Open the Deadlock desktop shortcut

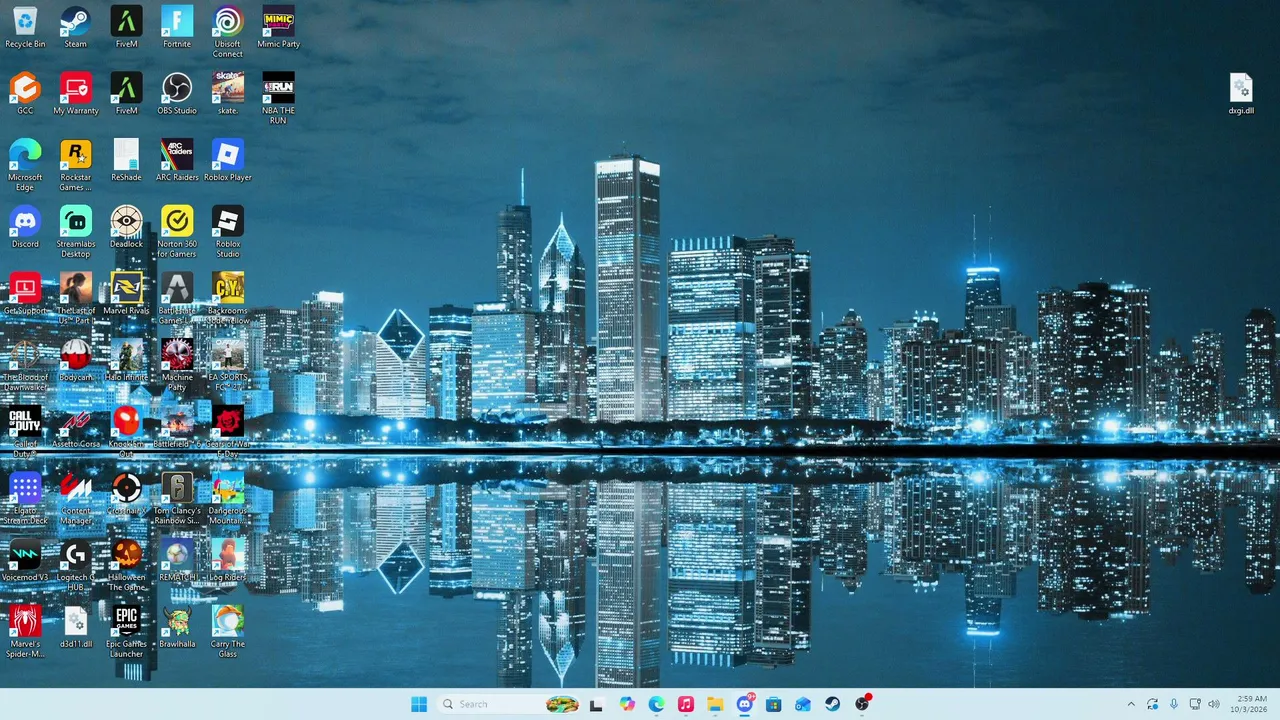coord(126,228)
